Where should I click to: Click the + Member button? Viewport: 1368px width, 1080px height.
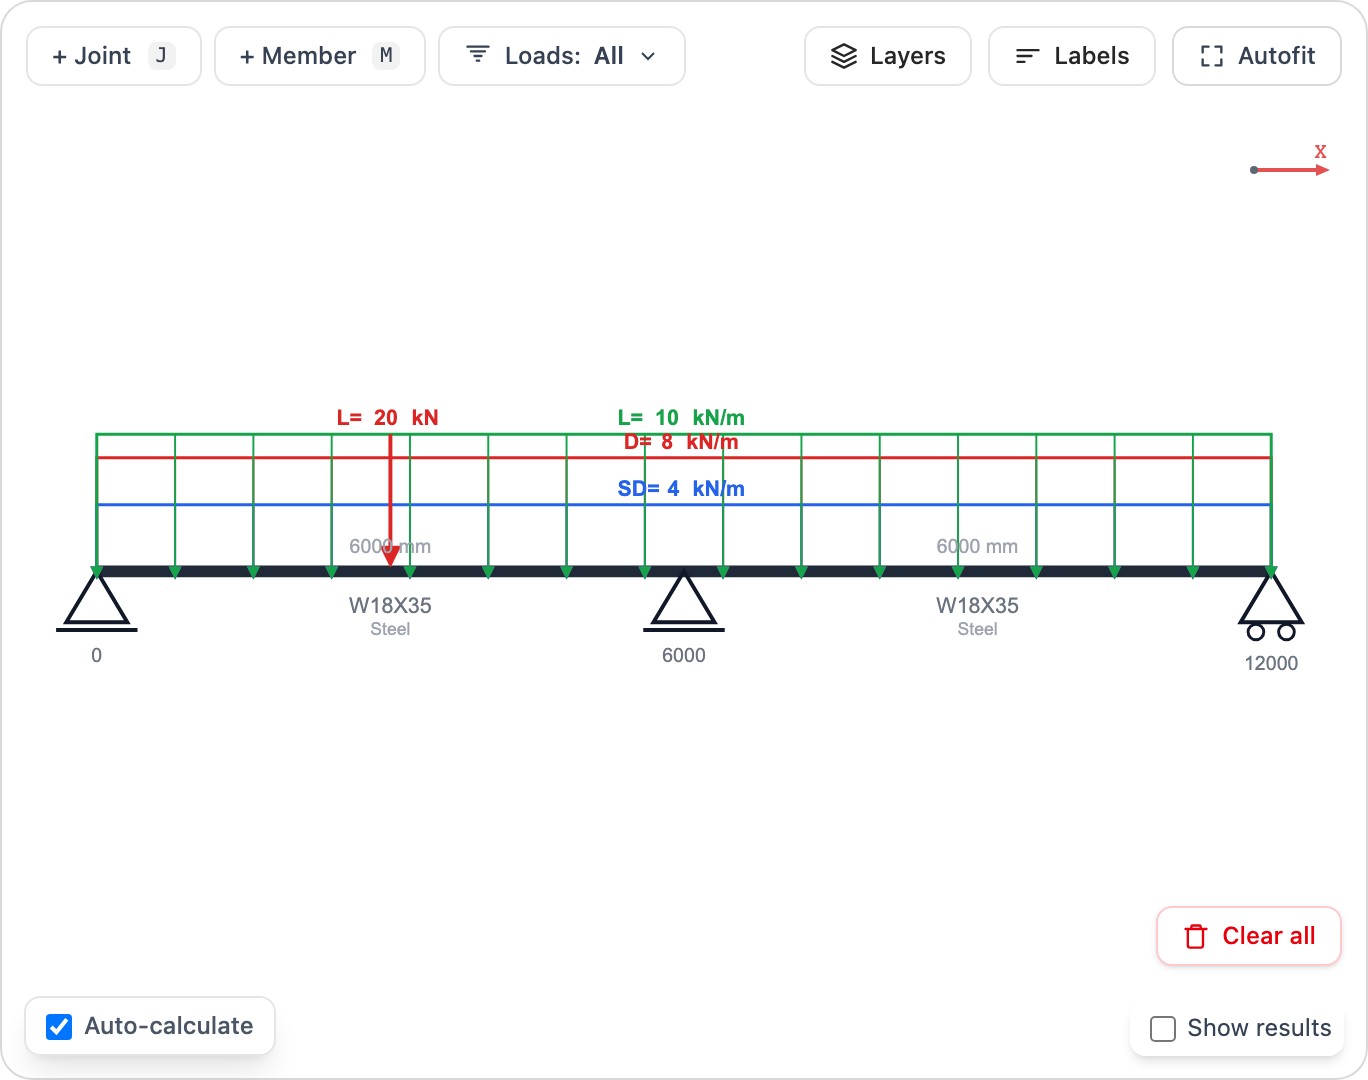[320, 56]
